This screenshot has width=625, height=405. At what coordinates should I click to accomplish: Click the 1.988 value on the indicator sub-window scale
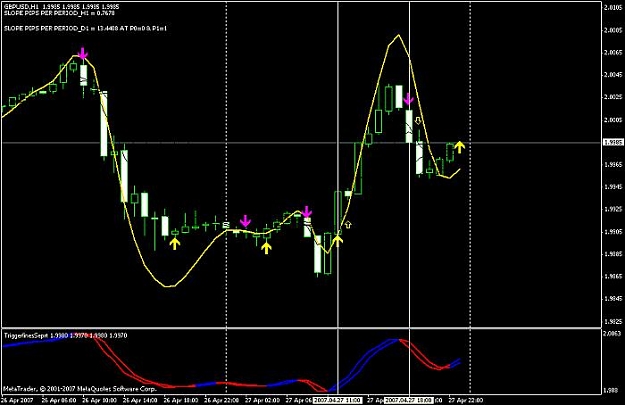coord(611,391)
